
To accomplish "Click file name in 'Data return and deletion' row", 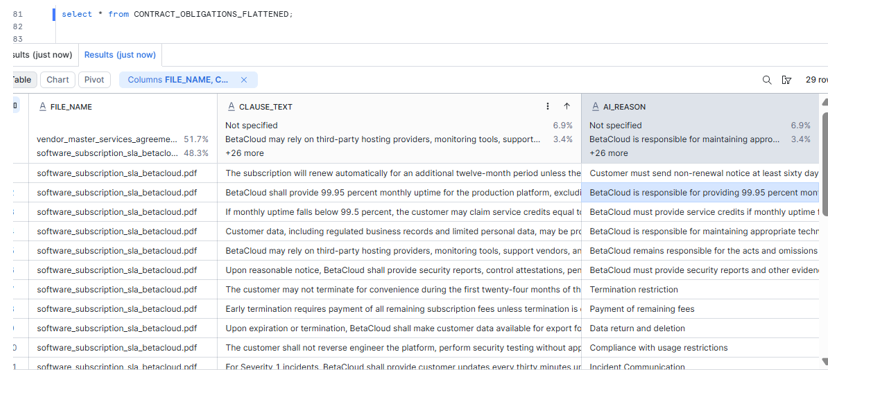I will pos(117,328).
